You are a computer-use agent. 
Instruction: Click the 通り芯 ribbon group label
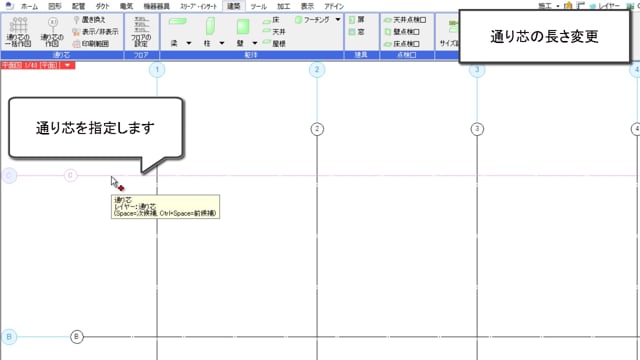62,55
